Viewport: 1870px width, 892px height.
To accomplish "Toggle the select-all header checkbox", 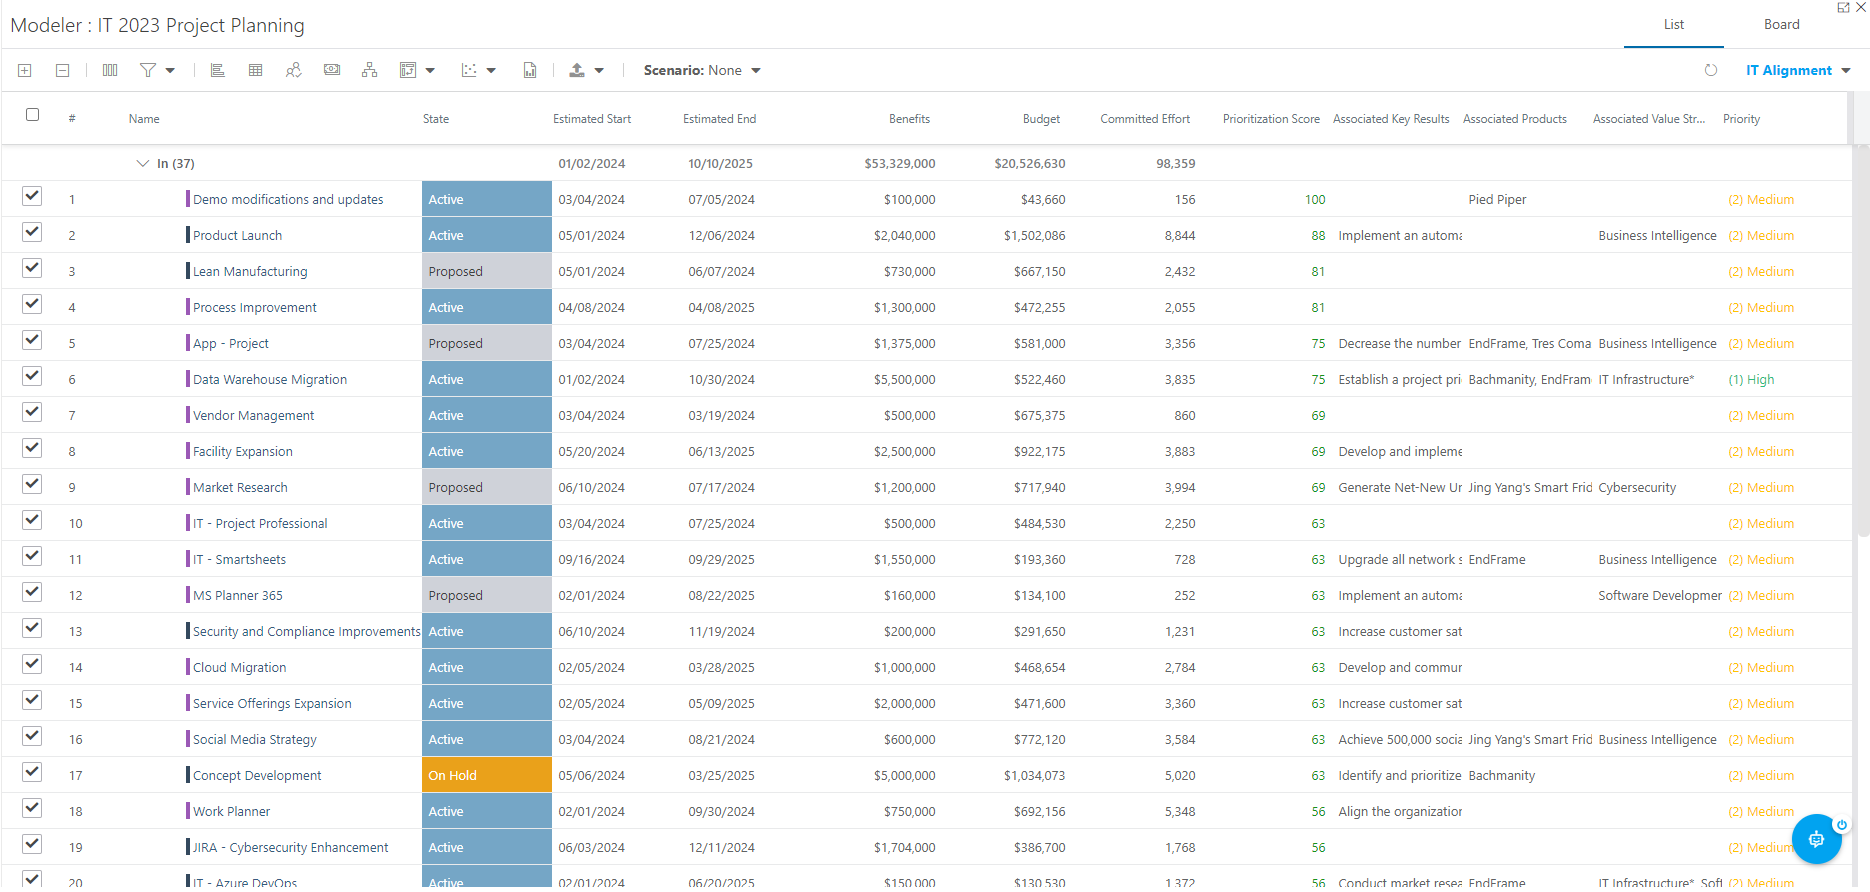I will click(32, 115).
